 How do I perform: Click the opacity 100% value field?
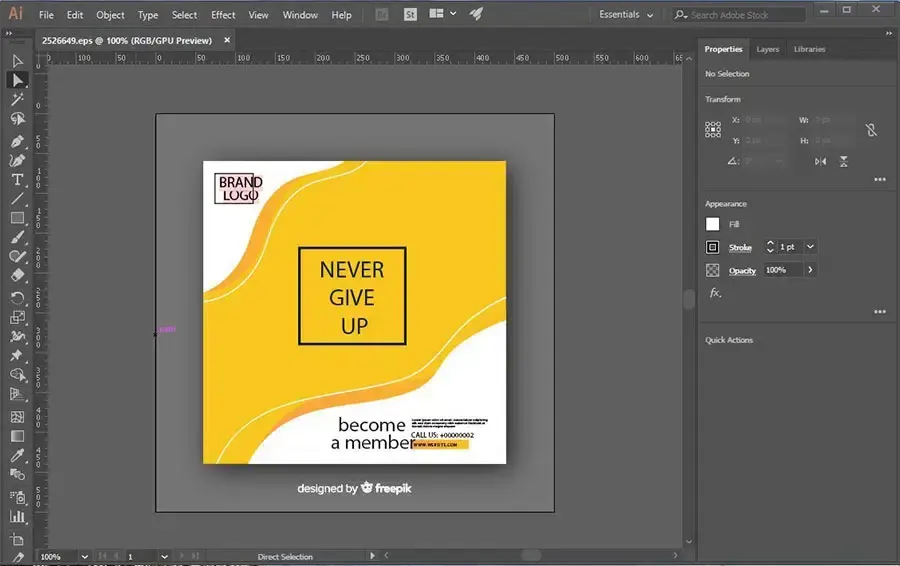[x=783, y=270]
